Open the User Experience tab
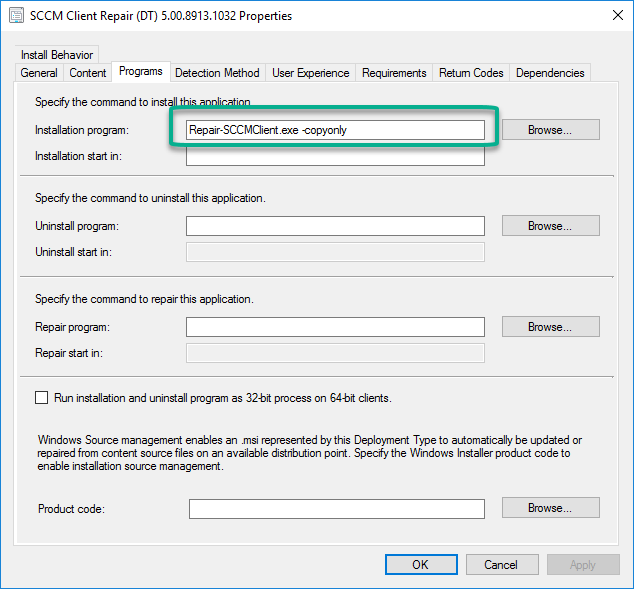Screen dimensions: 634x589 pyautogui.click(x=311, y=73)
